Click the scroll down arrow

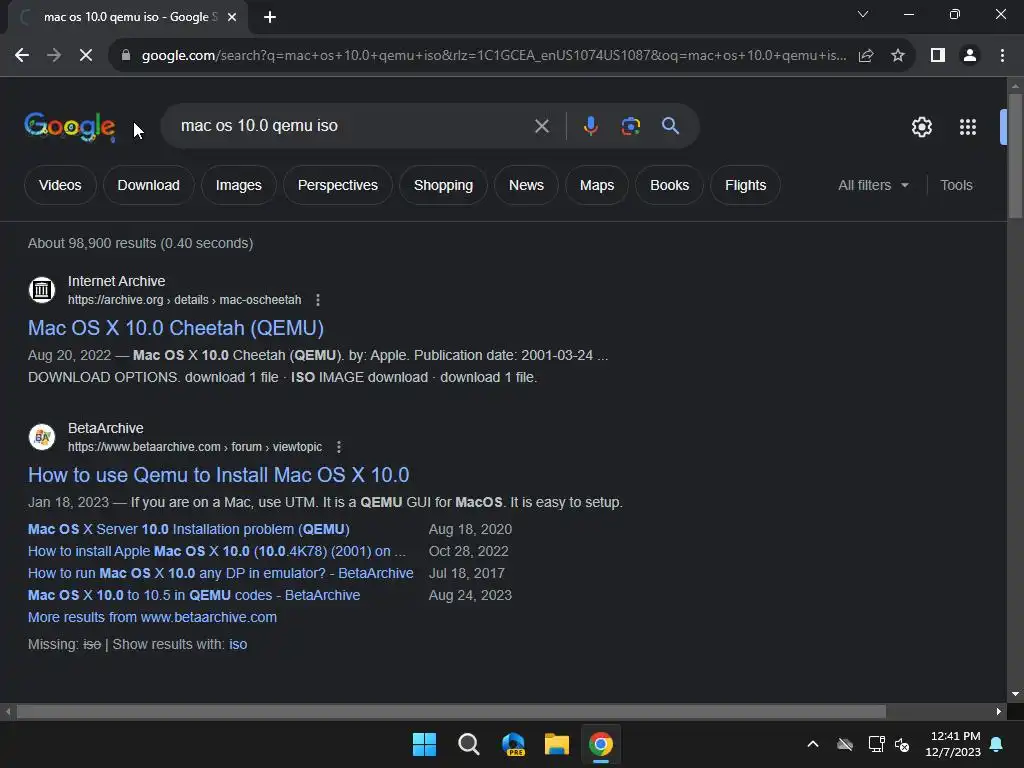click(1015, 694)
